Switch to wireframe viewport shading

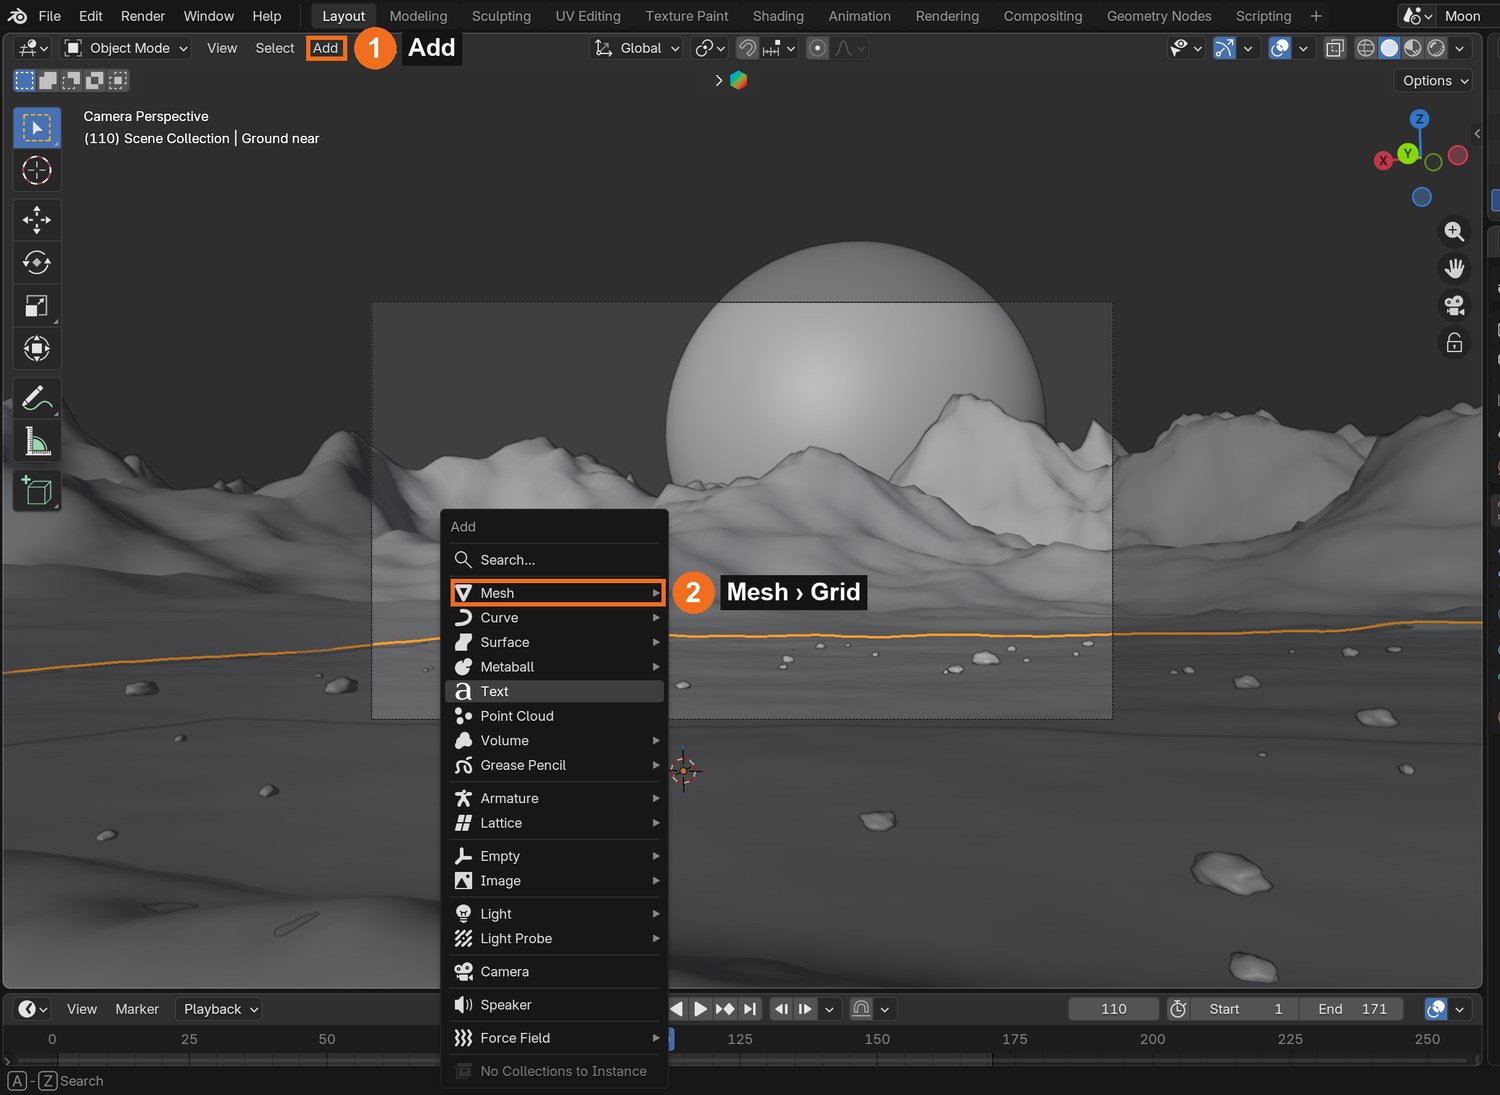(1365, 48)
